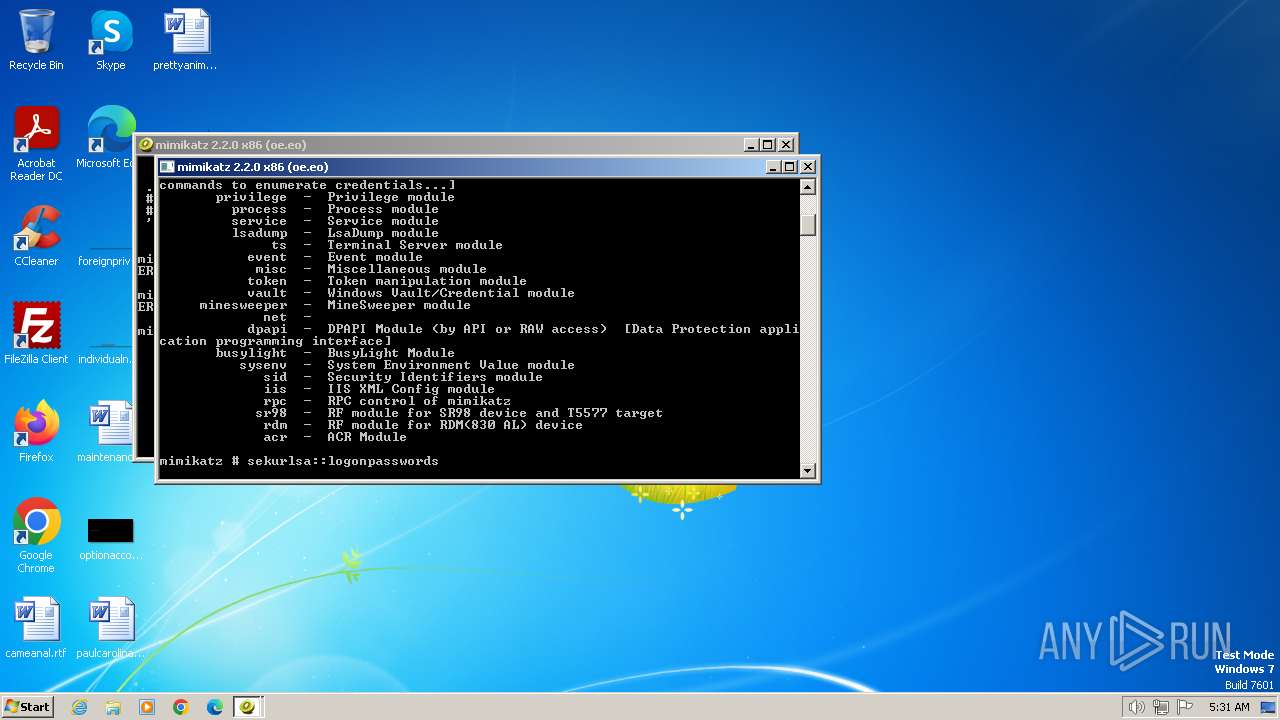1280x720 pixels.
Task: Launch CCleaner from the desktop
Action: click(36, 236)
